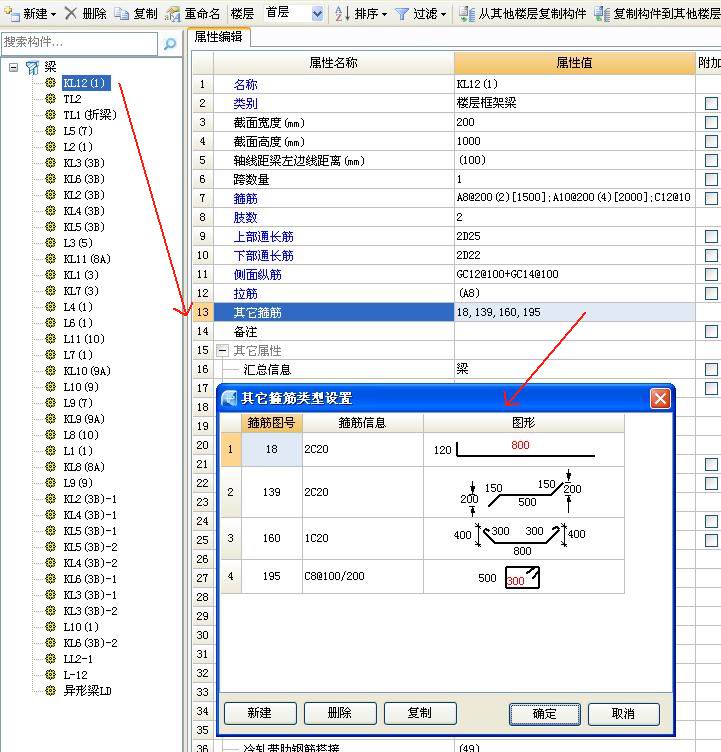Select the 其它箍筋 property row
This screenshot has width=721, height=752.
(x=334, y=312)
